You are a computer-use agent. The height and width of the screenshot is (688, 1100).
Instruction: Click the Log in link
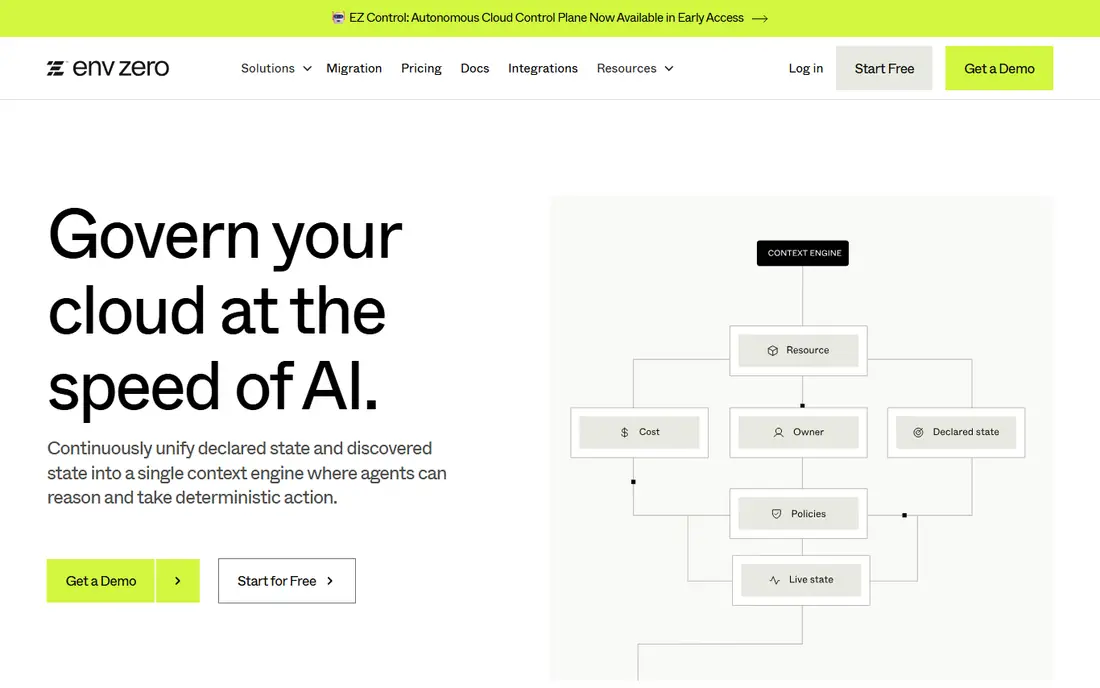805,68
